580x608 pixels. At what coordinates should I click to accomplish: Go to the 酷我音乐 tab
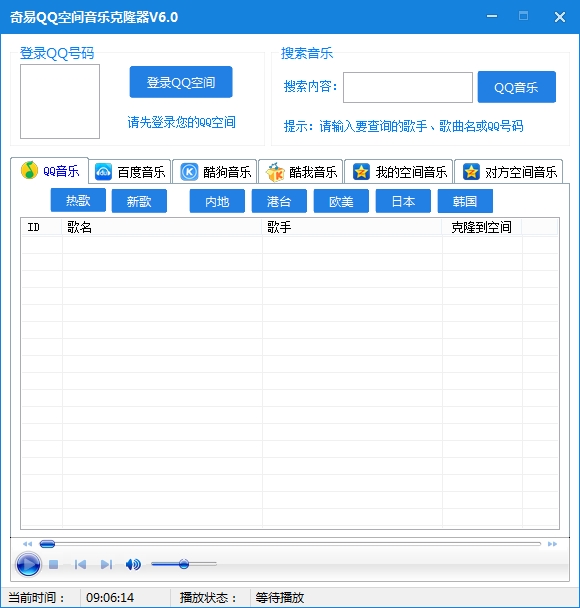click(301, 172)
